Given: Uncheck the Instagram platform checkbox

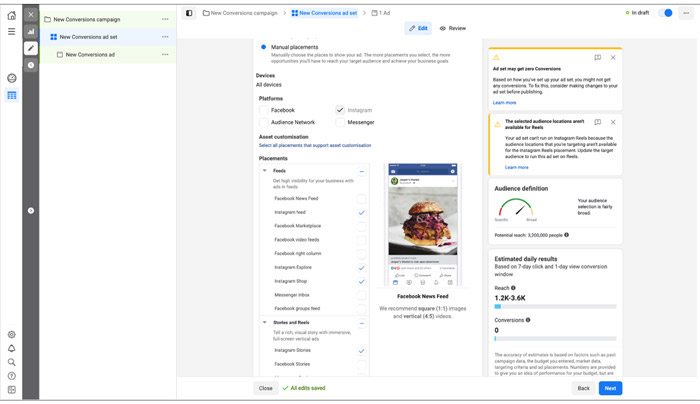Looking at the screenshot, I should (x=340, y=110).
